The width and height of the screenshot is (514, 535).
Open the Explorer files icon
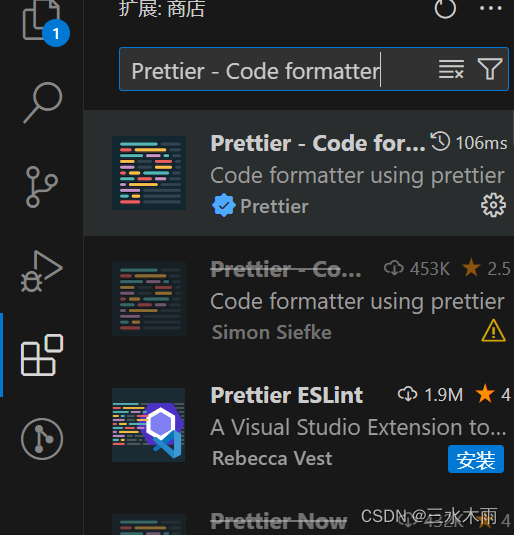[x=42, y=21]
